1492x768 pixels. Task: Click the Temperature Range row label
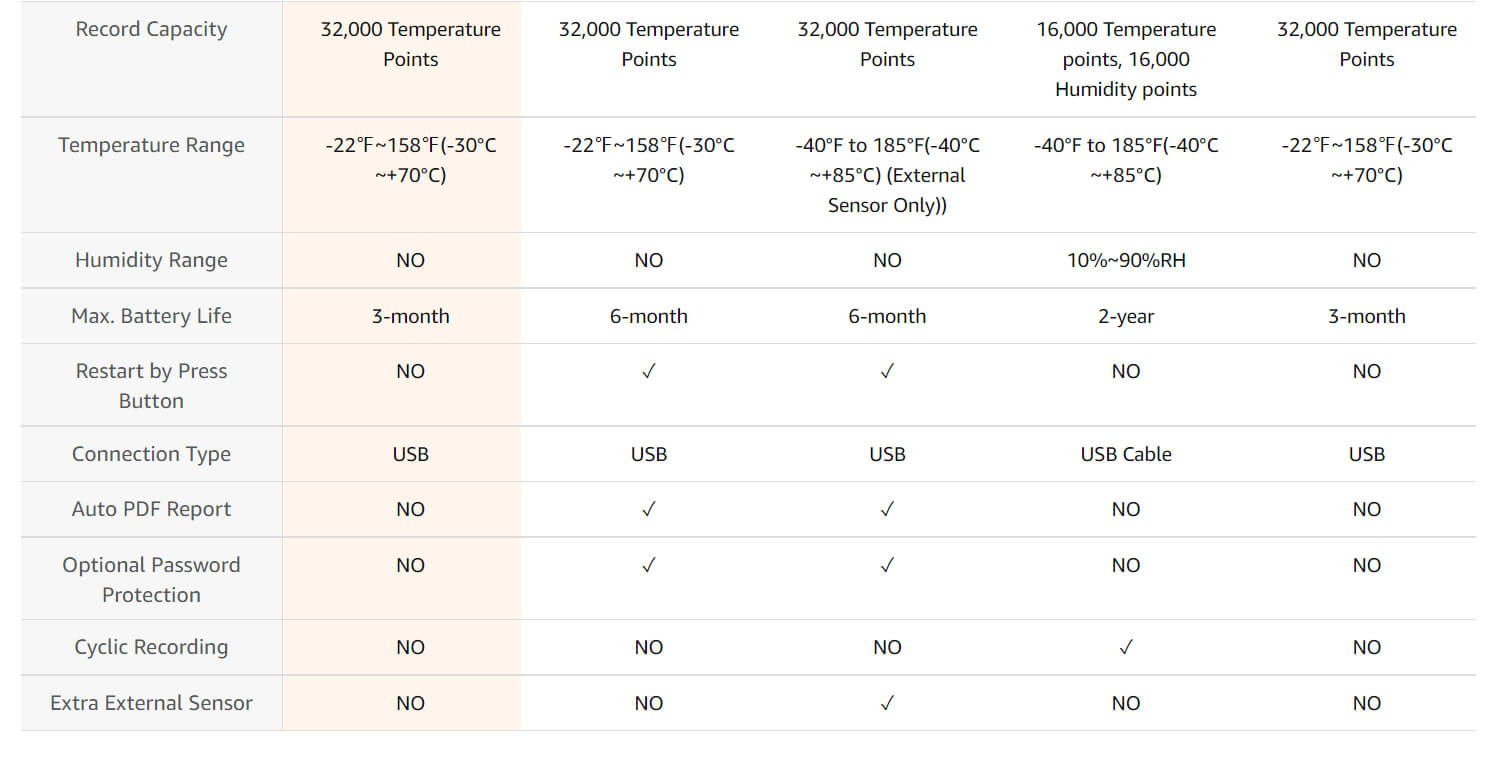tap(151, 145)
